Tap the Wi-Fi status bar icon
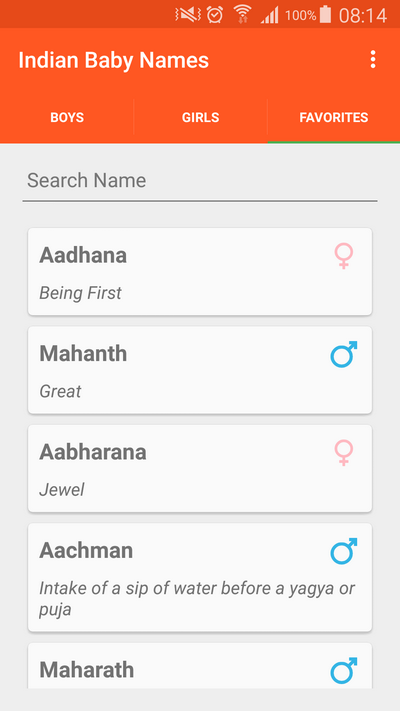The height and width of the screenshot is (711, 400). tap(243, 15)
